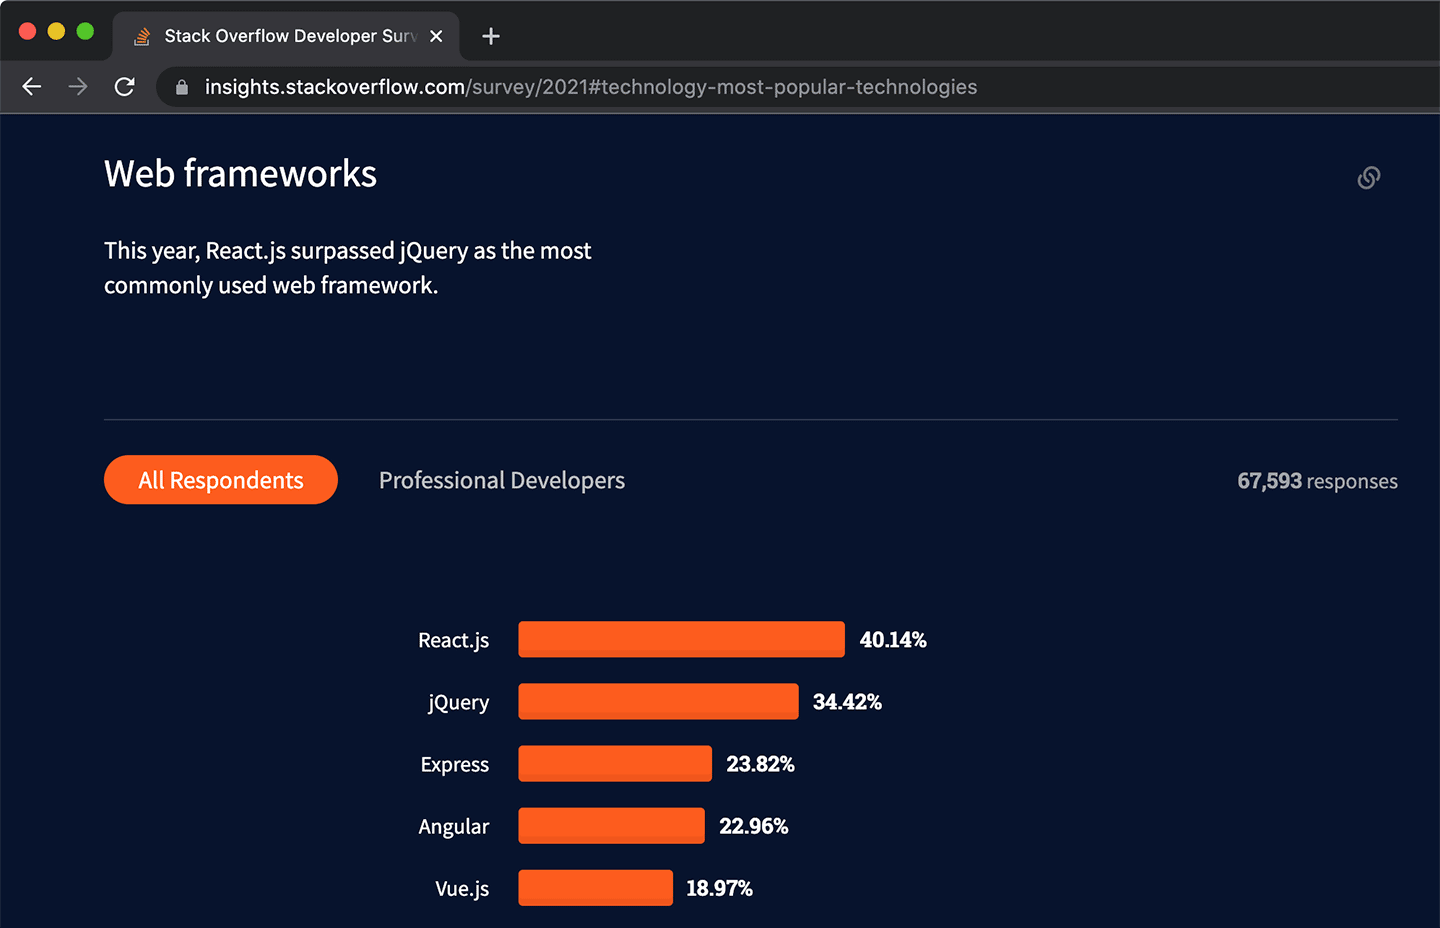
Task: Click the React.js bar in the chart
Action: [x=681, y=640]
